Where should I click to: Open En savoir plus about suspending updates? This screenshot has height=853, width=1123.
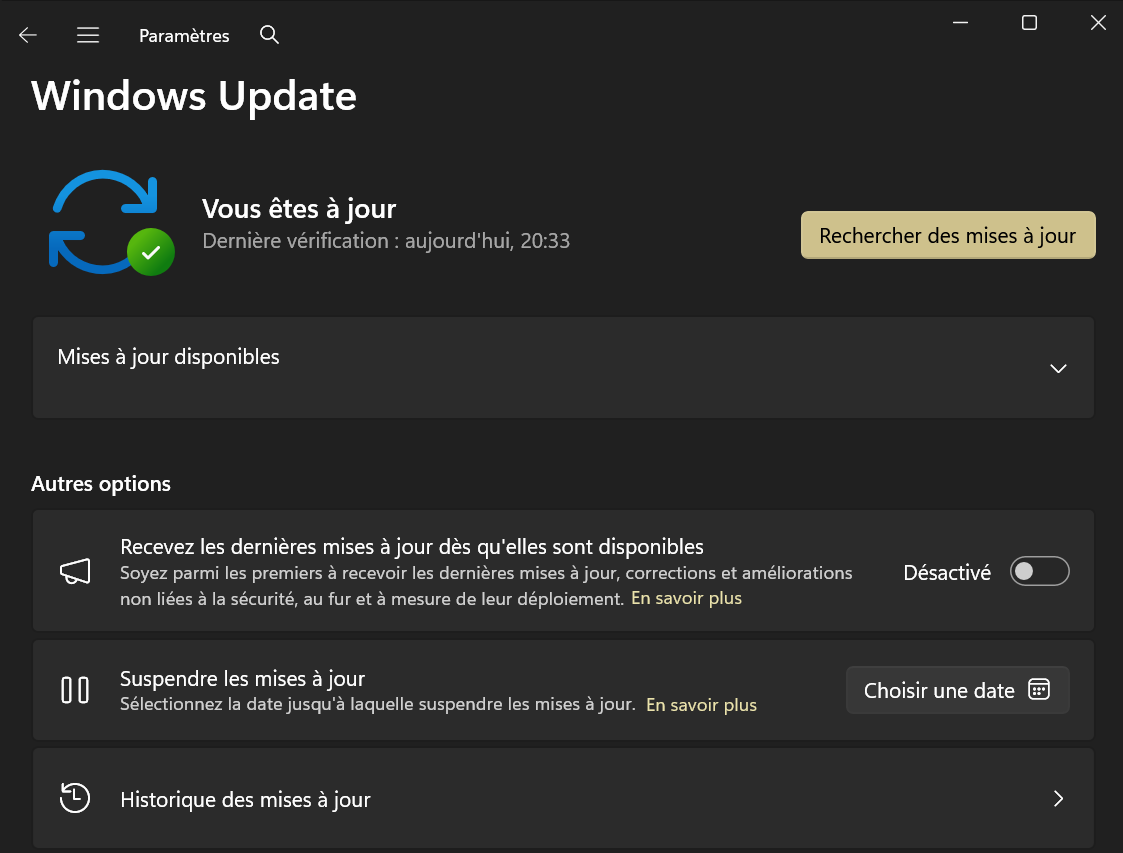click(701, 705)
